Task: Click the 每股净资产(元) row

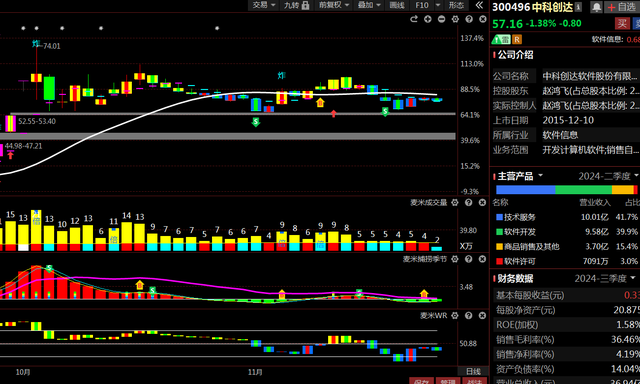Action: (566, 310)
